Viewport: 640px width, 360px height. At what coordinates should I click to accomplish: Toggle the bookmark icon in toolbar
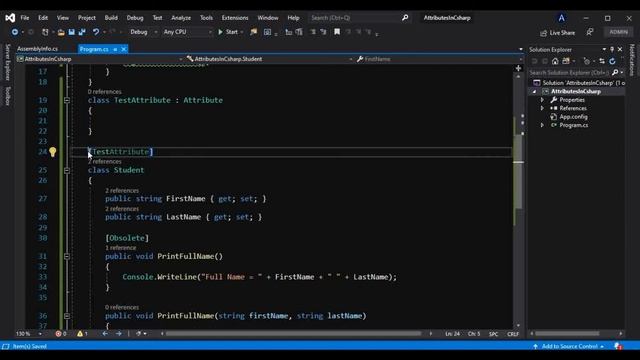pos(337,32)
